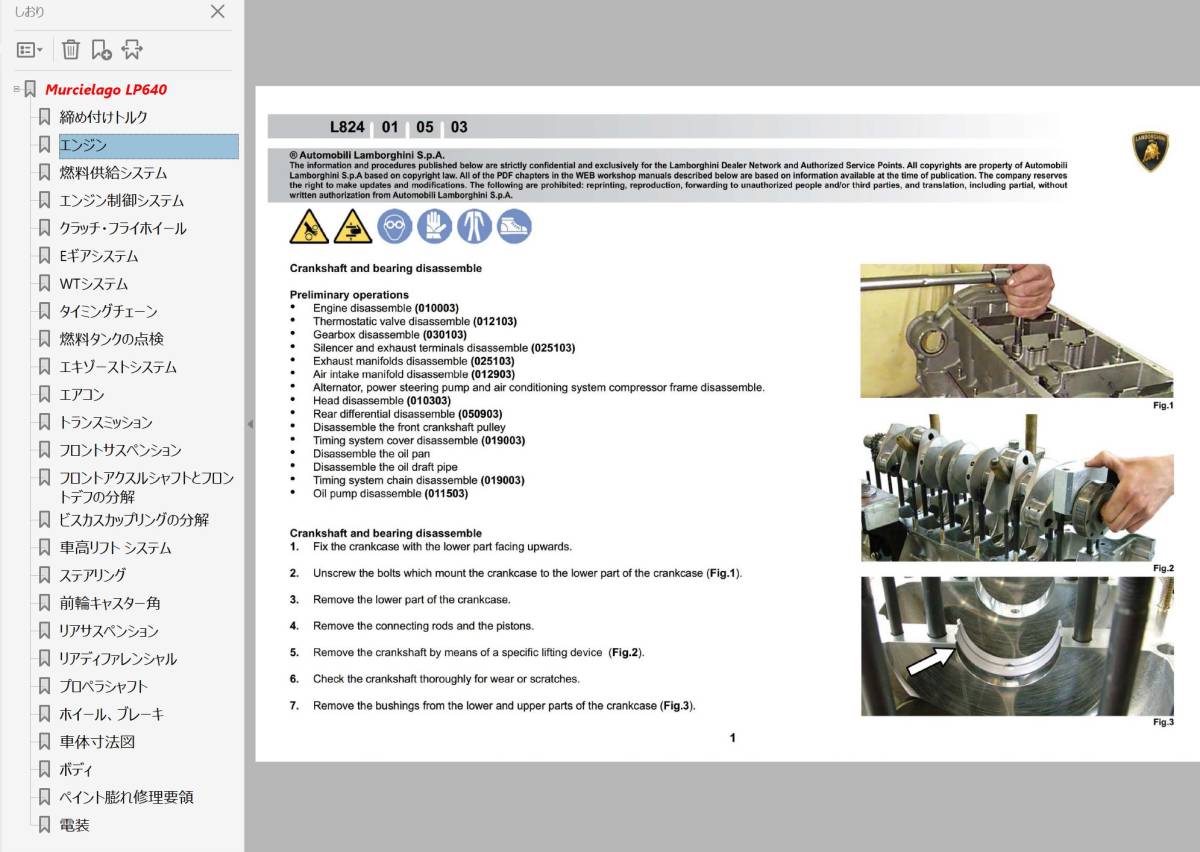Open the ホイール、ブレーキ bookmark
The height and width of the screenshot is (852, 1200).
(x=112, y=714)
